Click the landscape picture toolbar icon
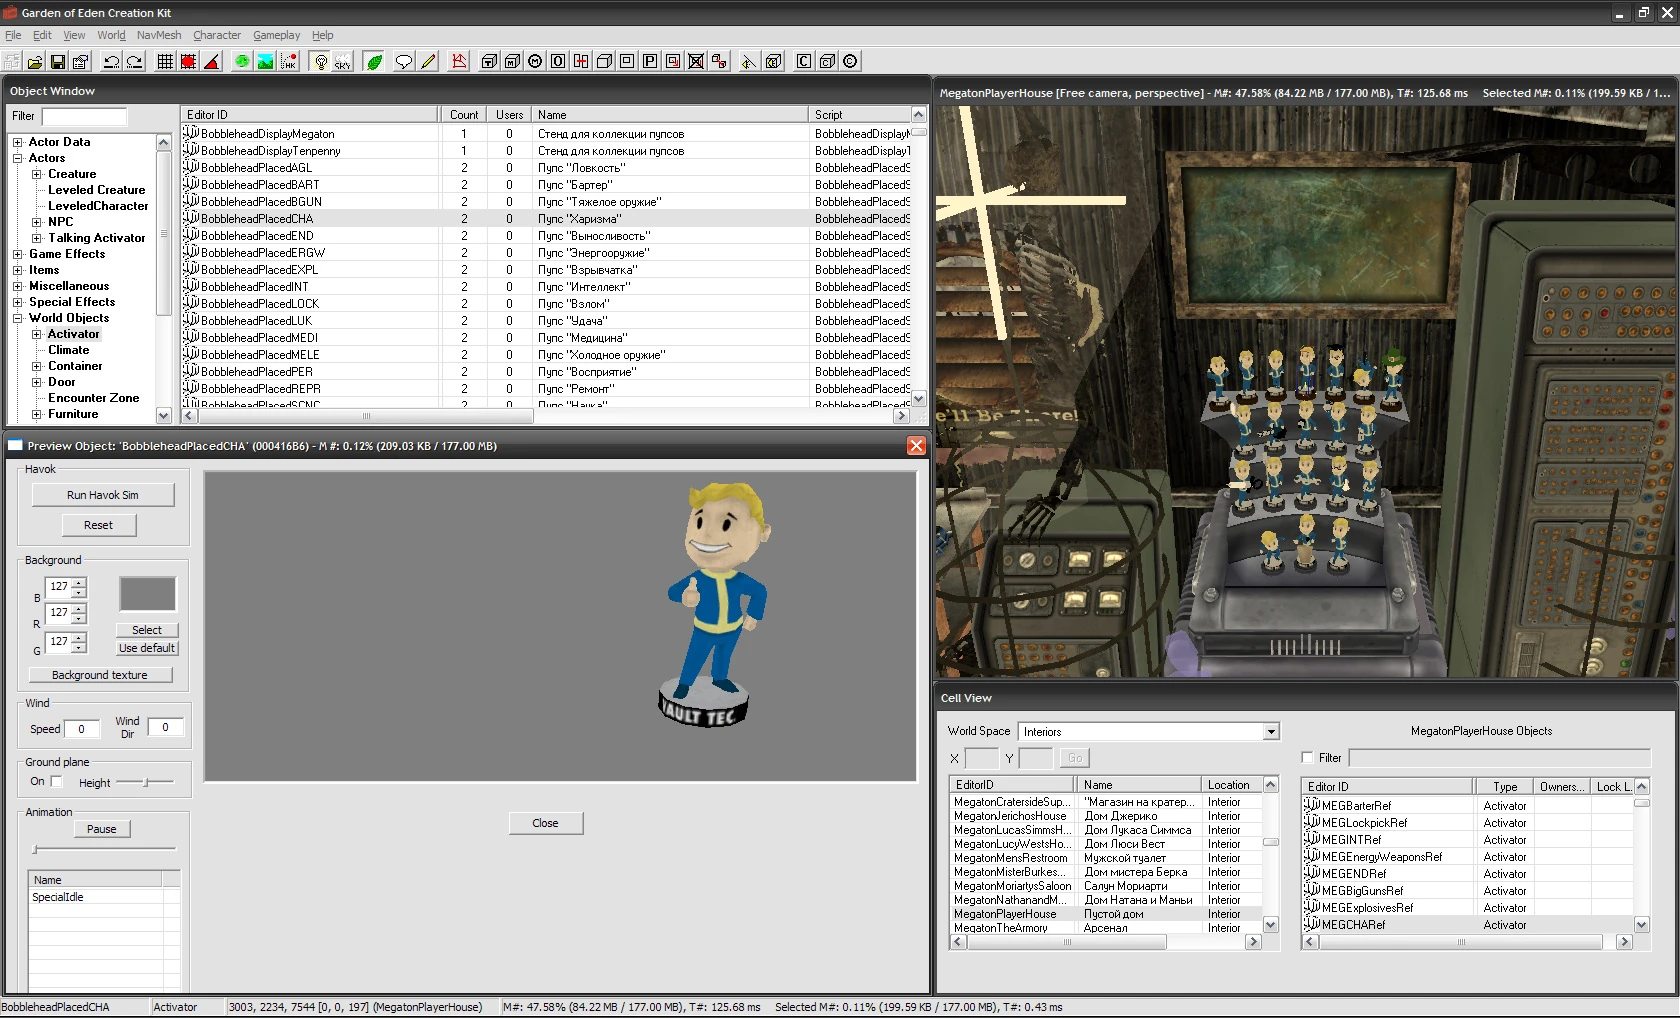Image resolution: width=1680 pixels, height=1018 pixels. [265, 62]
